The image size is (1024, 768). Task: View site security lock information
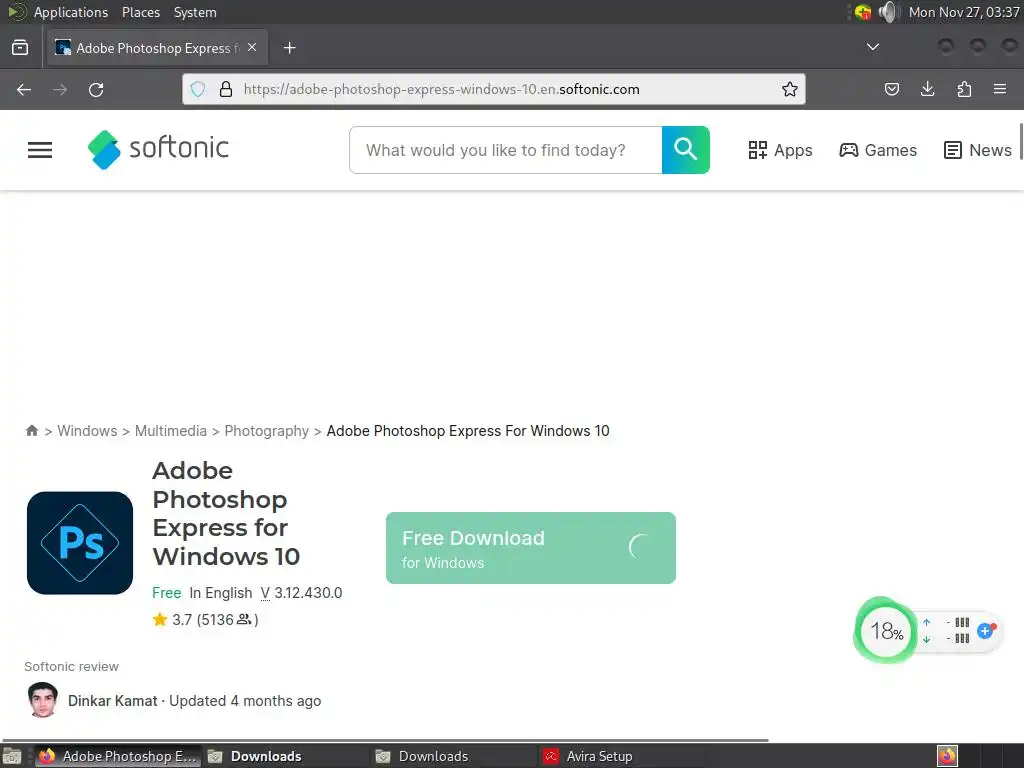(226, 89)
